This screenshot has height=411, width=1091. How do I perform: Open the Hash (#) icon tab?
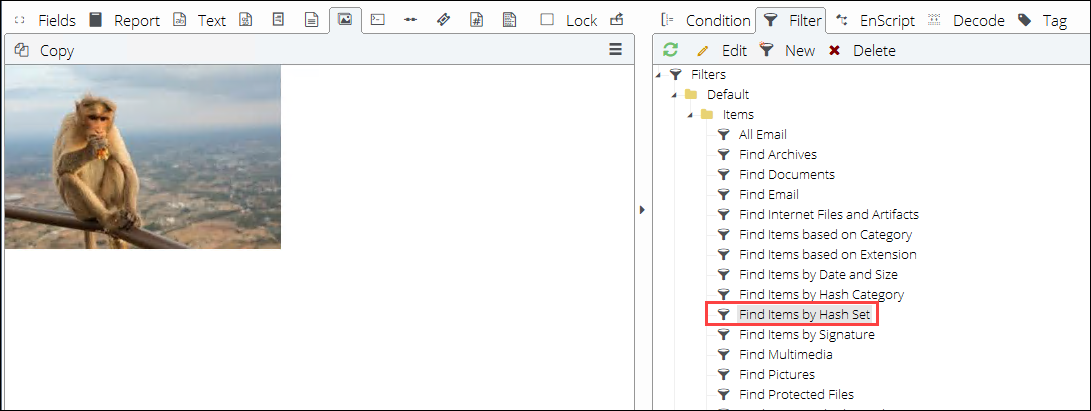476,20
